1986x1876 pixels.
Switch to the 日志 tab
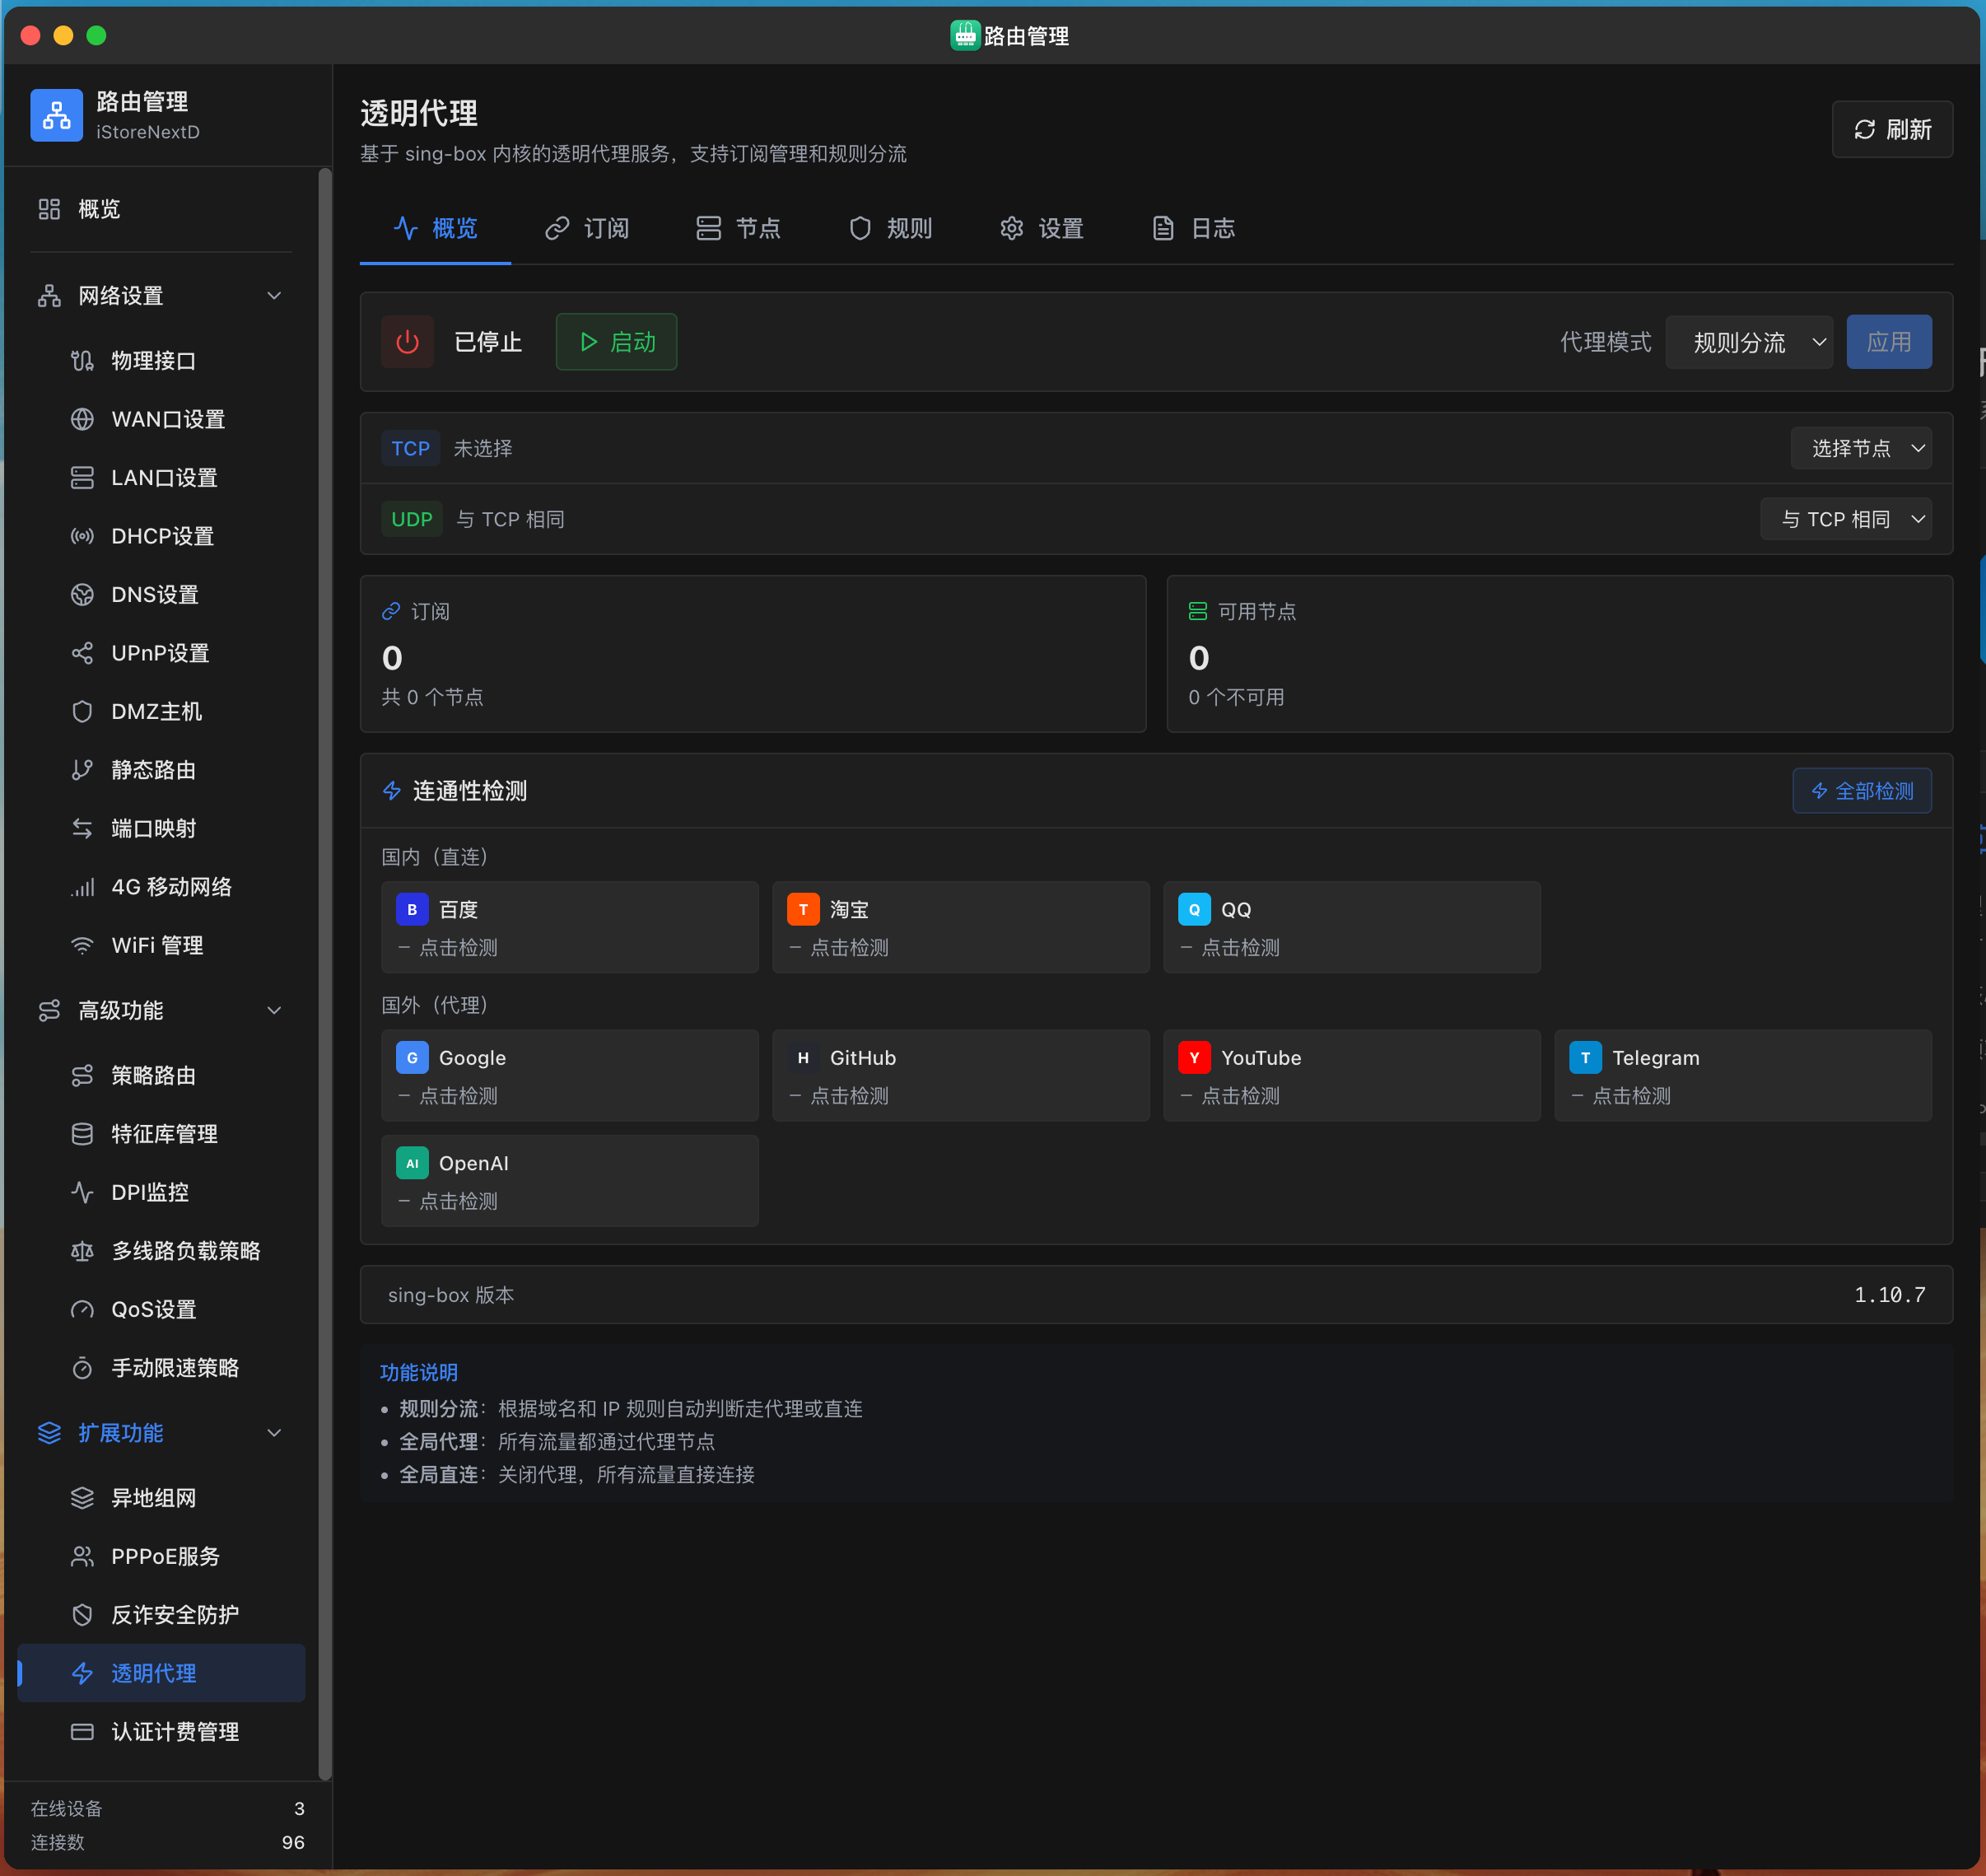(x=1194, y=228)
